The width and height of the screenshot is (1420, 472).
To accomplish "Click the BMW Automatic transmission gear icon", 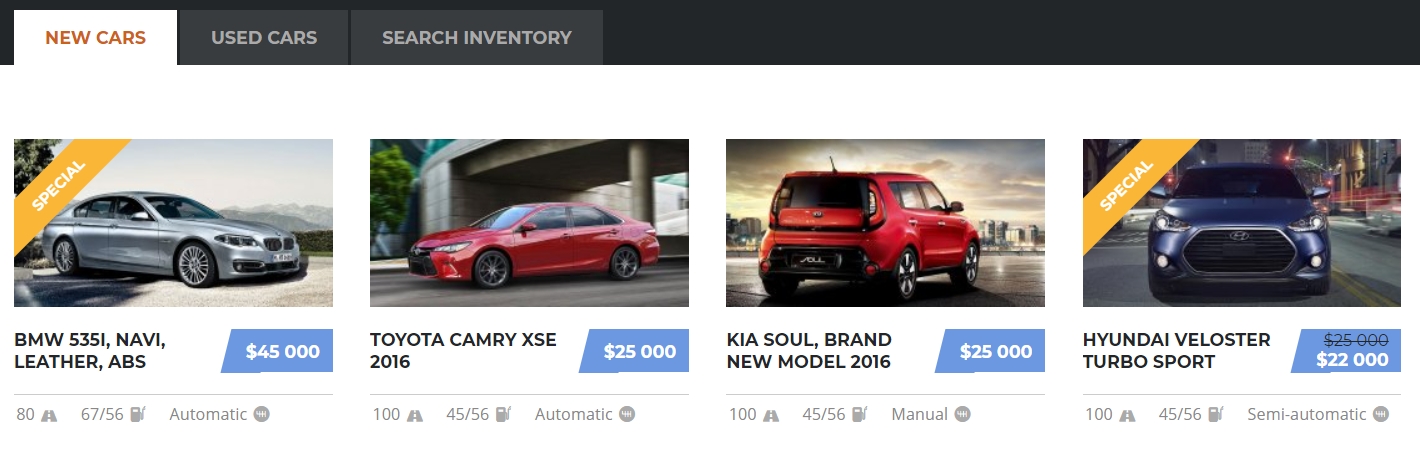I will pyautogui.click(x=261, y=414).
